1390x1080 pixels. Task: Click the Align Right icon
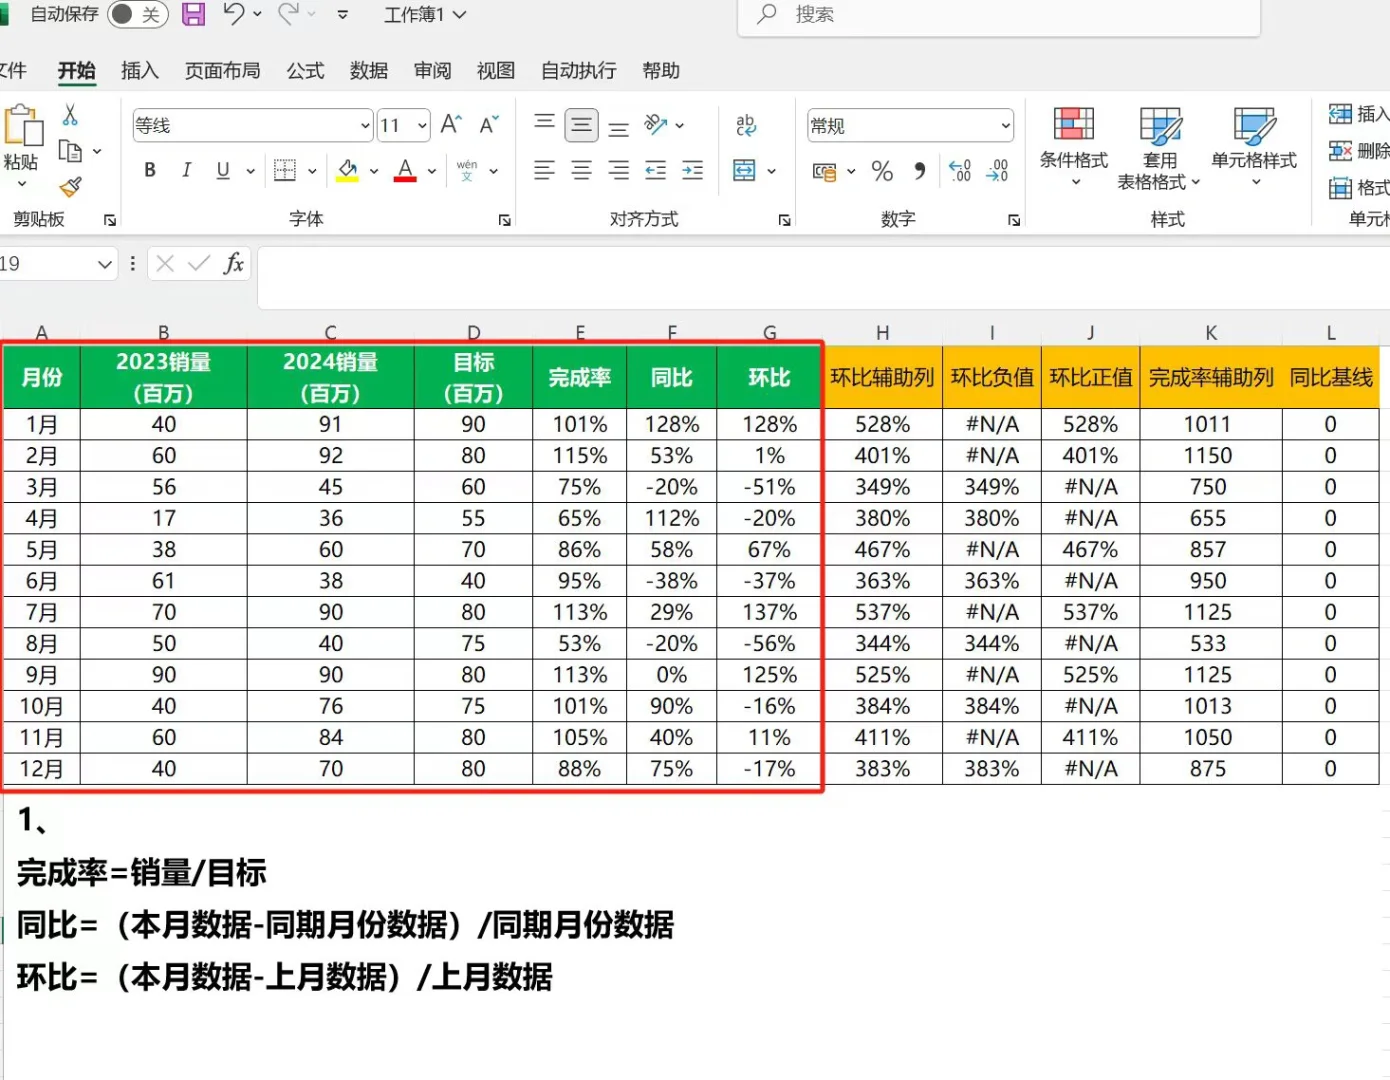(x=619, y=170)
